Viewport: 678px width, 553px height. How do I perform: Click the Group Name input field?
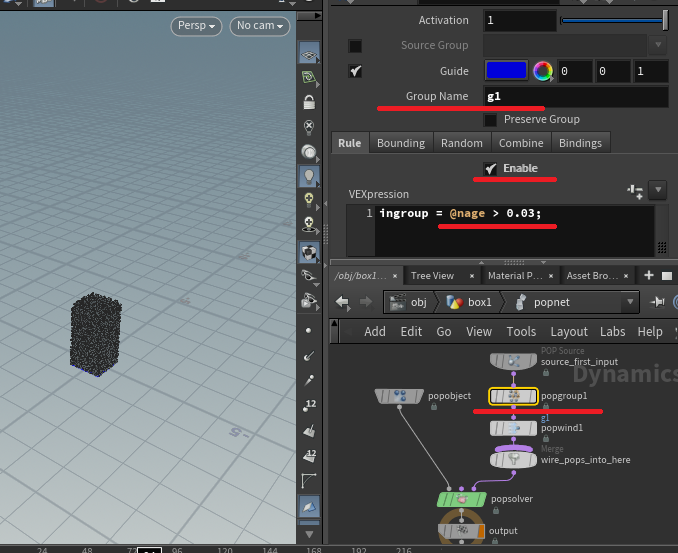point(576,96)
